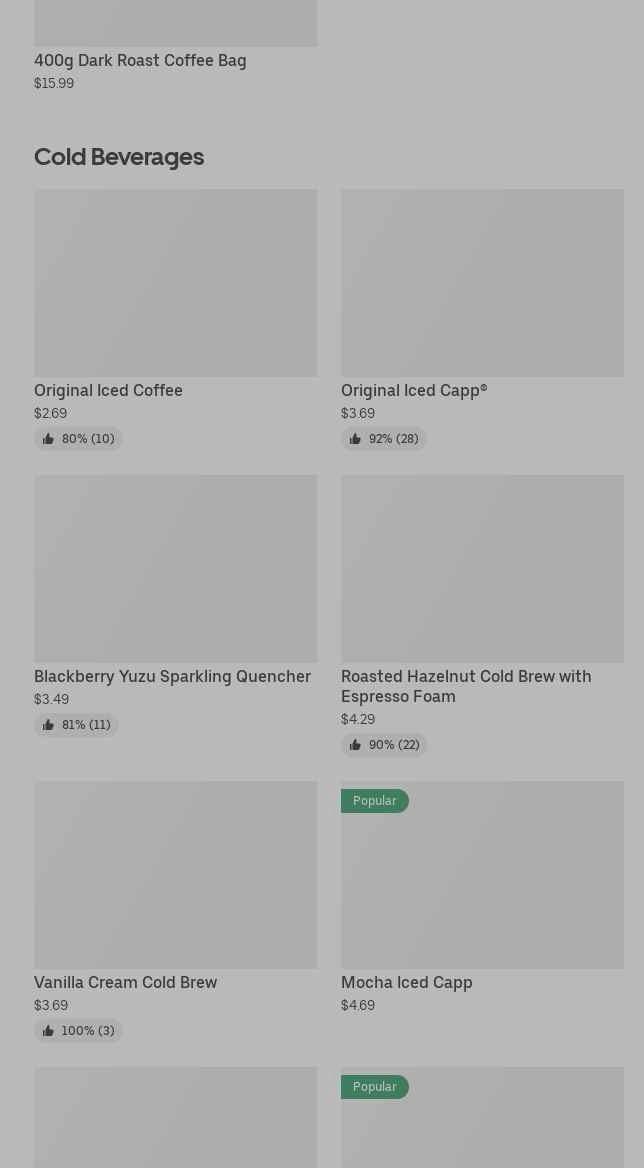Click the Vanilla Cream Cold Brew title
The image size is (644, 1168).
[x=125, y=982]
